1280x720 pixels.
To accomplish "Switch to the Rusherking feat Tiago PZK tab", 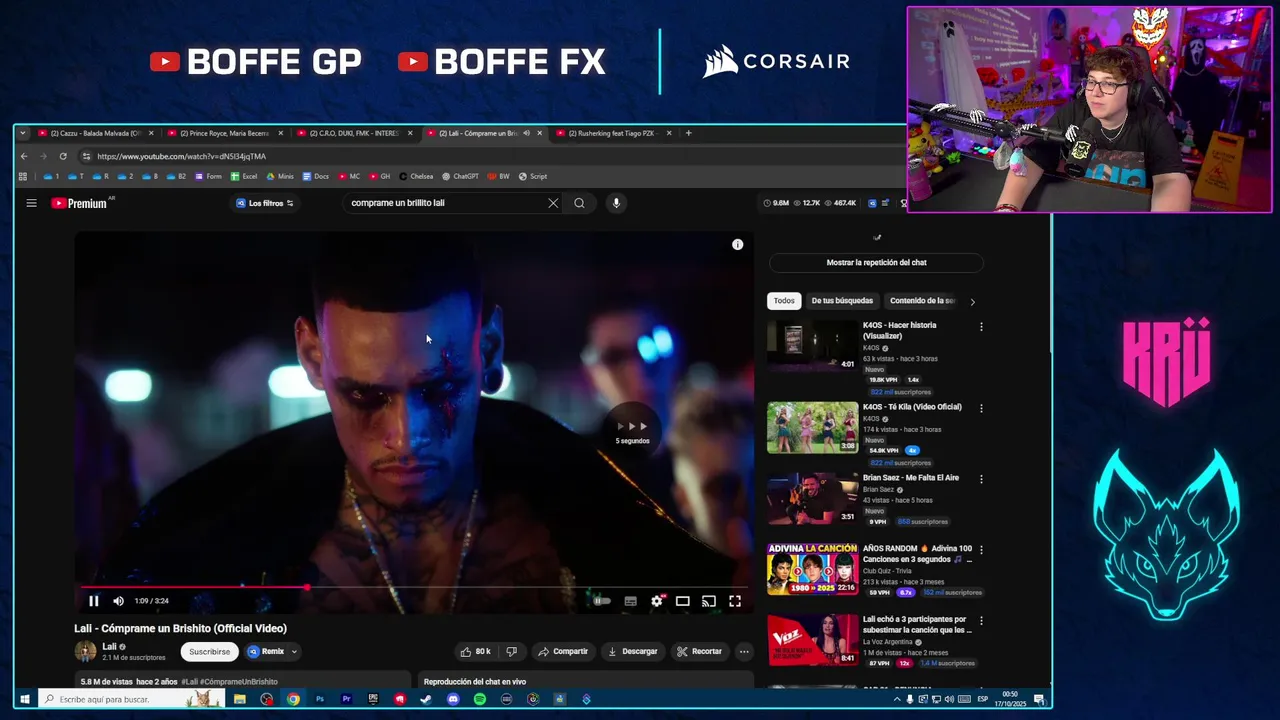I will tap(612, 133).
